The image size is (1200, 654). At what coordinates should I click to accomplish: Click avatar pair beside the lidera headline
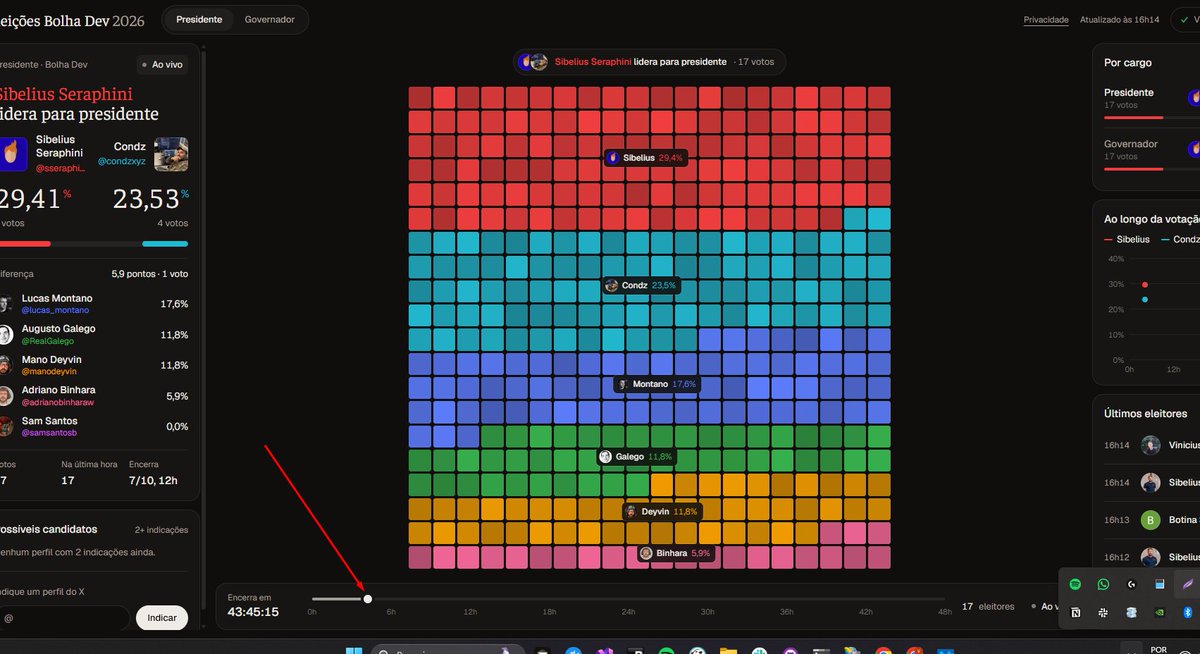pos(535,62)
